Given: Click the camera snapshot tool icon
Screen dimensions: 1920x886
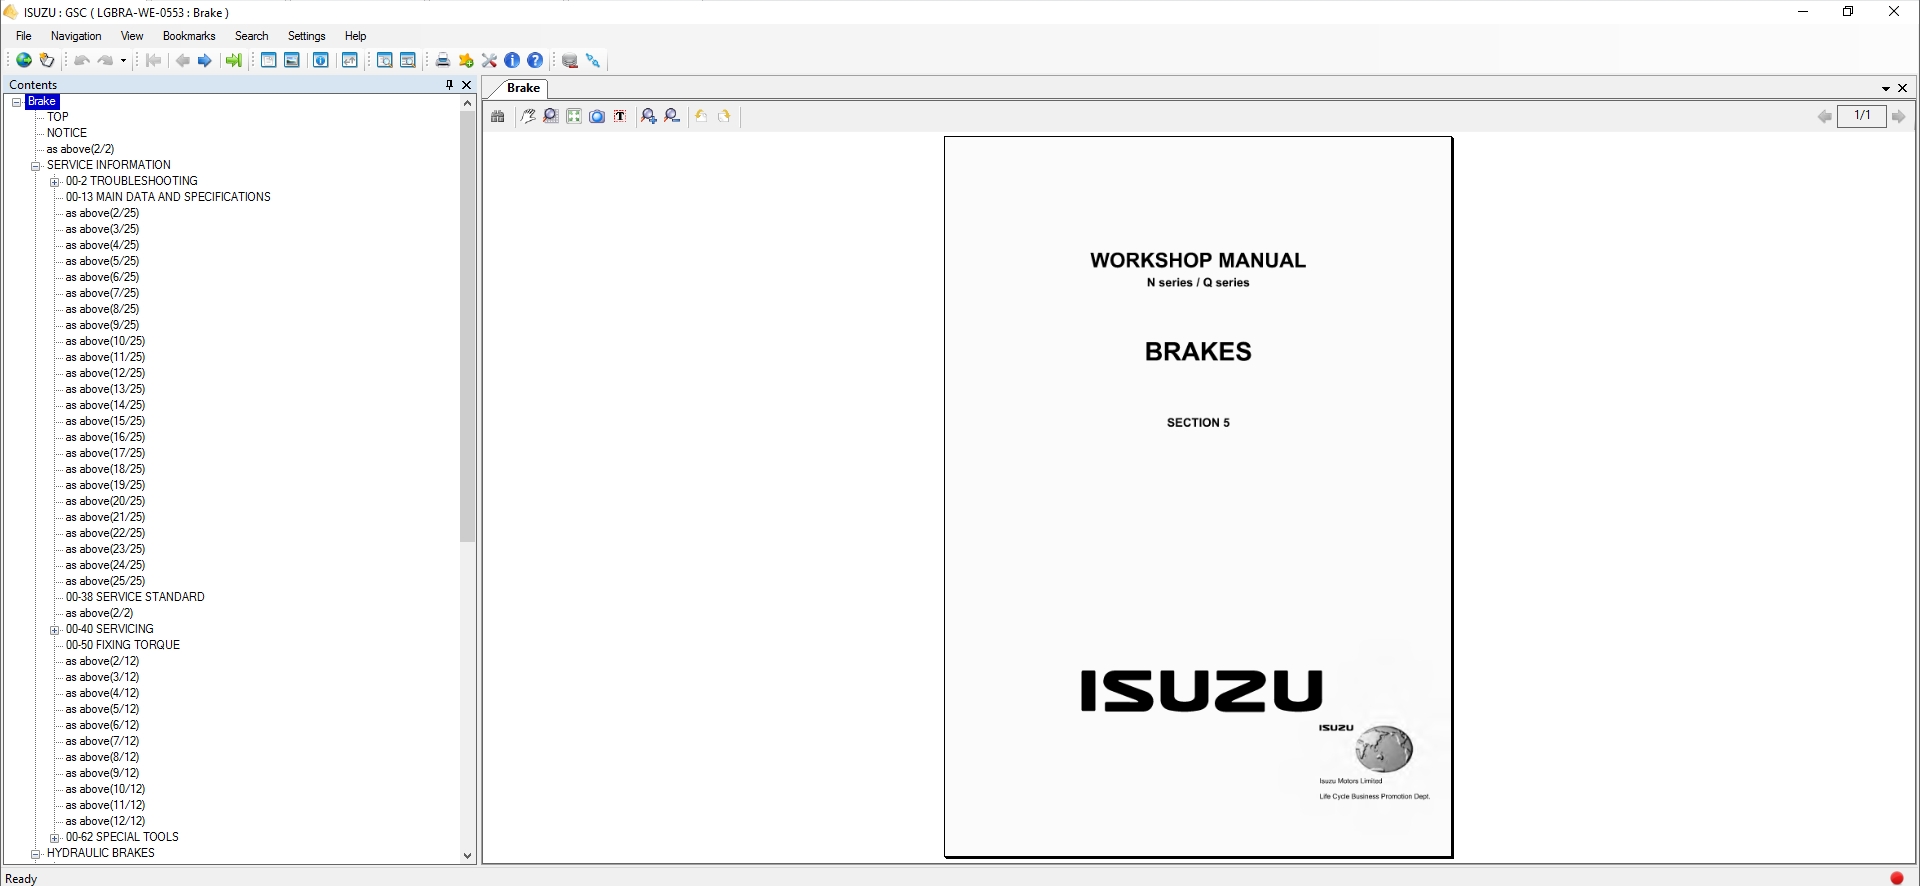Looking at the screenshot, I should (x=597, y=117).
